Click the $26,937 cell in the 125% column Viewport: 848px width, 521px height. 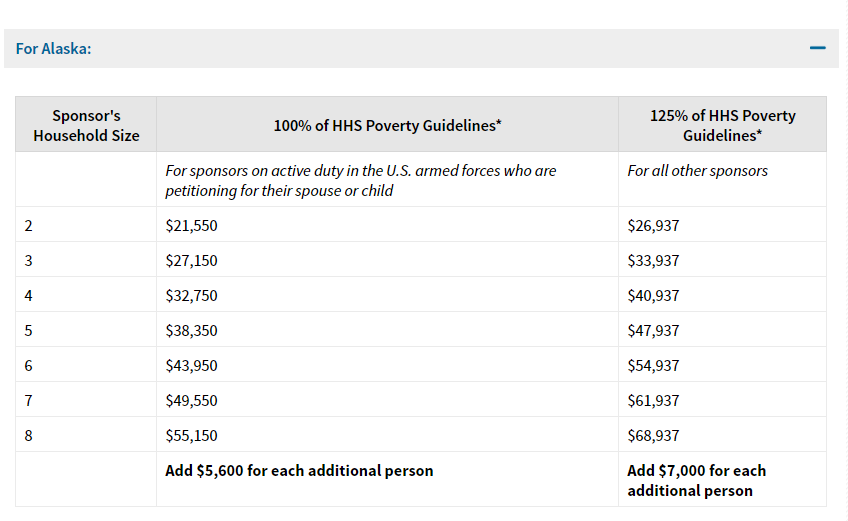coord(653,226)
